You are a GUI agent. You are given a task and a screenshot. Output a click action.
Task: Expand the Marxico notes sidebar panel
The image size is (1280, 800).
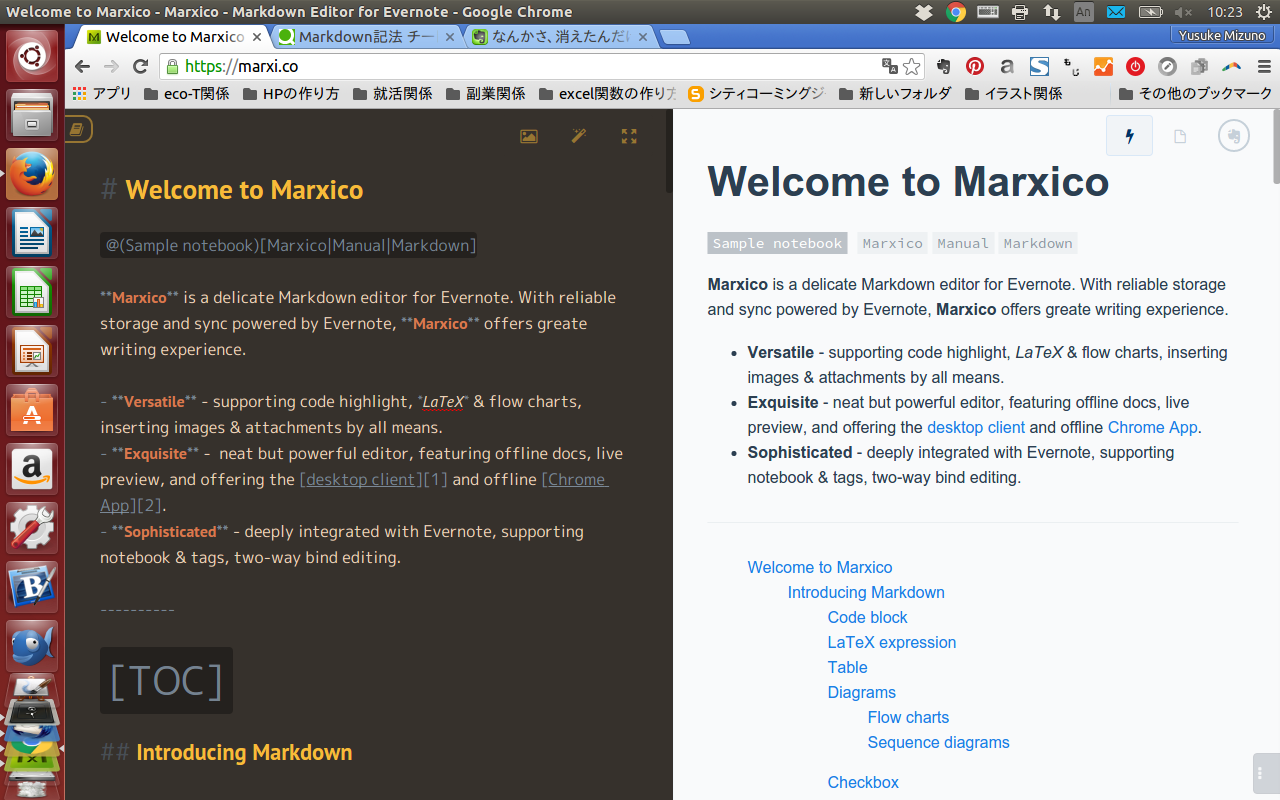[78, 129]
